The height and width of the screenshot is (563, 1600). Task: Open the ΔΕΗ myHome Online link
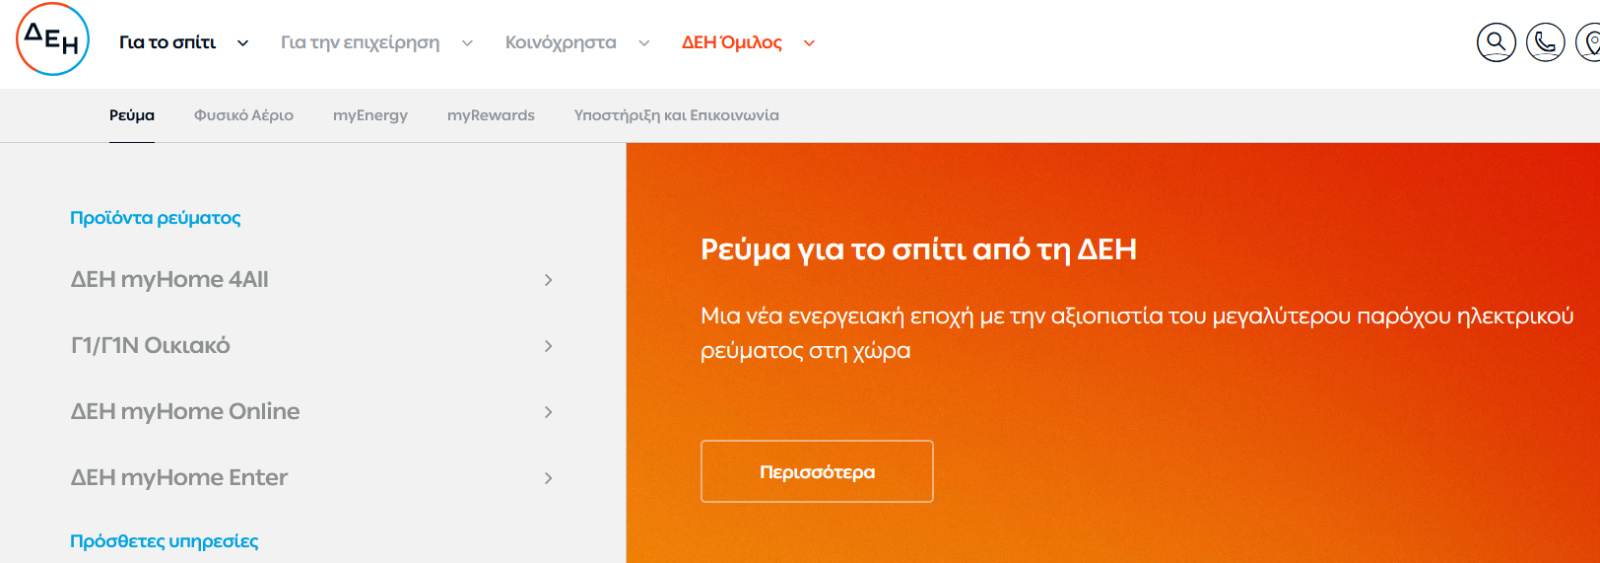[x=185, y=411]
